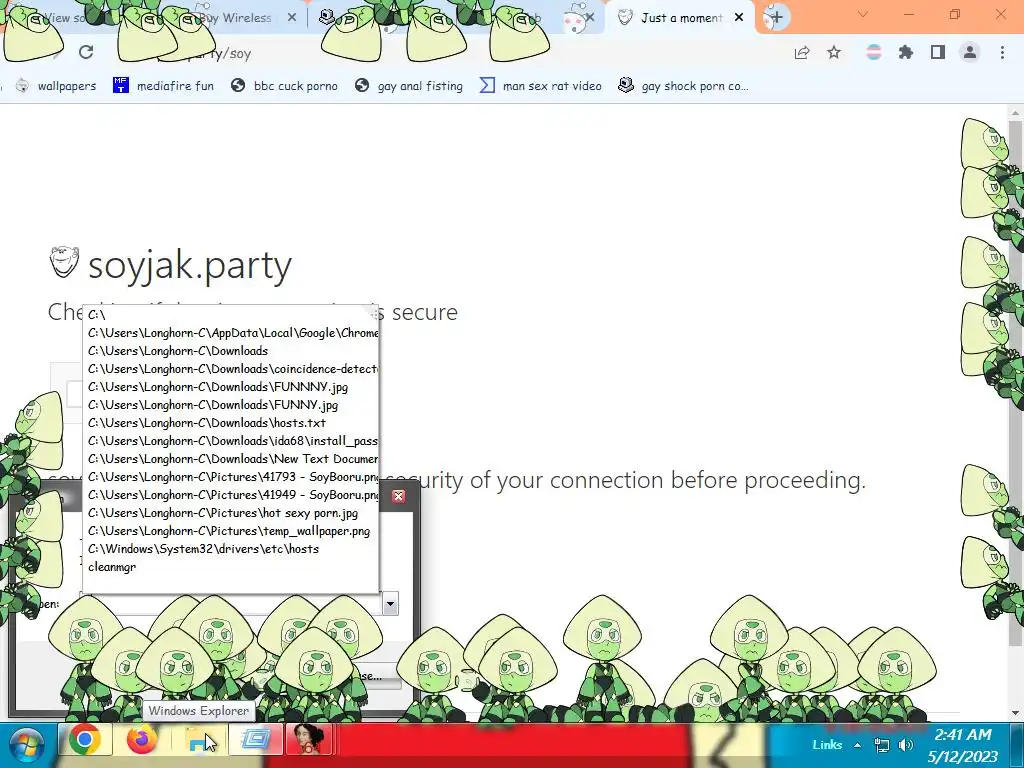Click the portrait thumbnail taskbar button
Screen dimensions: 1024x768
[x=308, y=740]
